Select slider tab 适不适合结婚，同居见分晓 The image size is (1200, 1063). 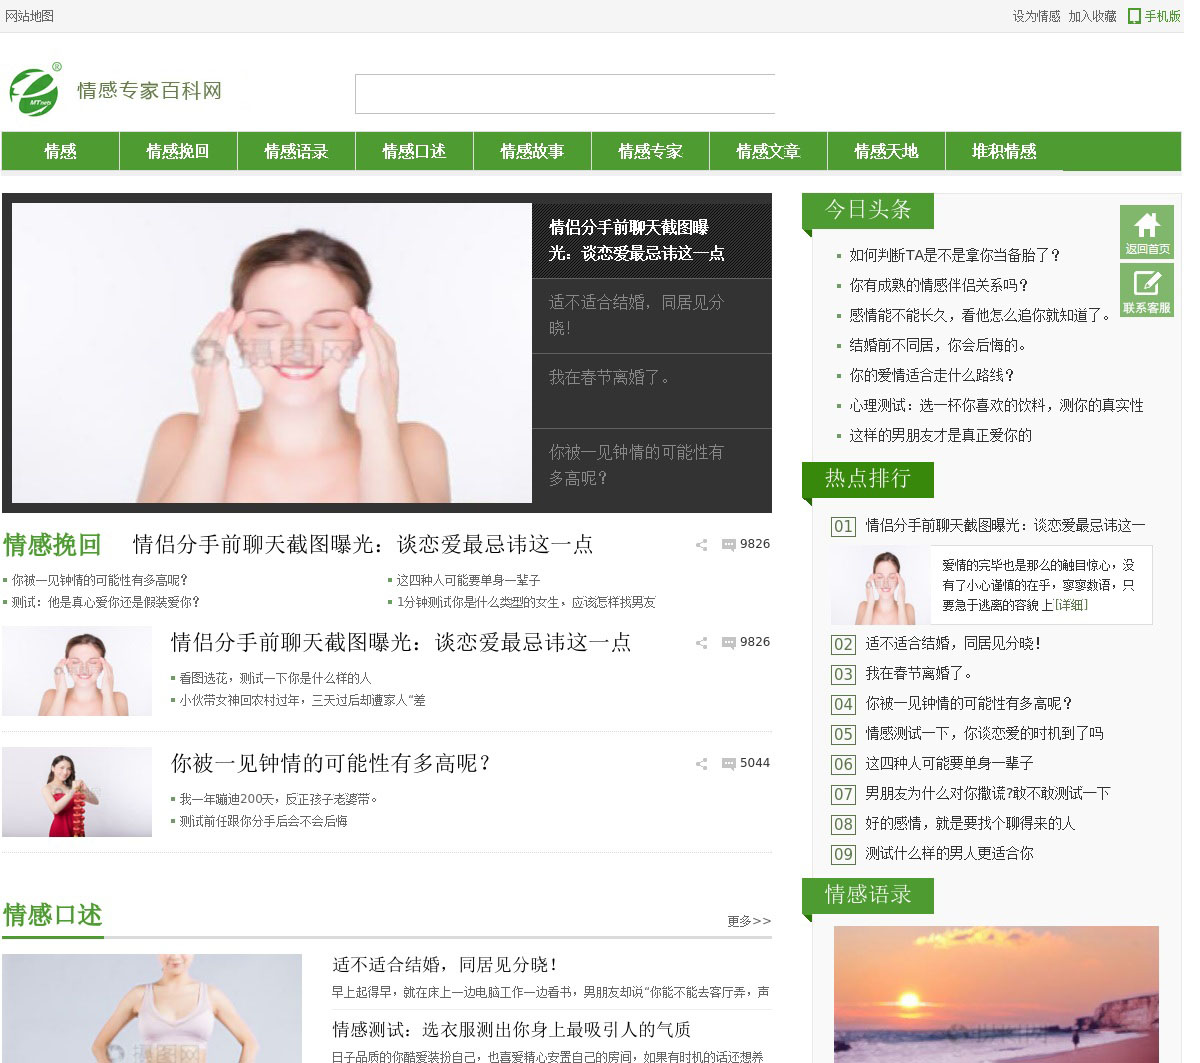tap(652, 315)
